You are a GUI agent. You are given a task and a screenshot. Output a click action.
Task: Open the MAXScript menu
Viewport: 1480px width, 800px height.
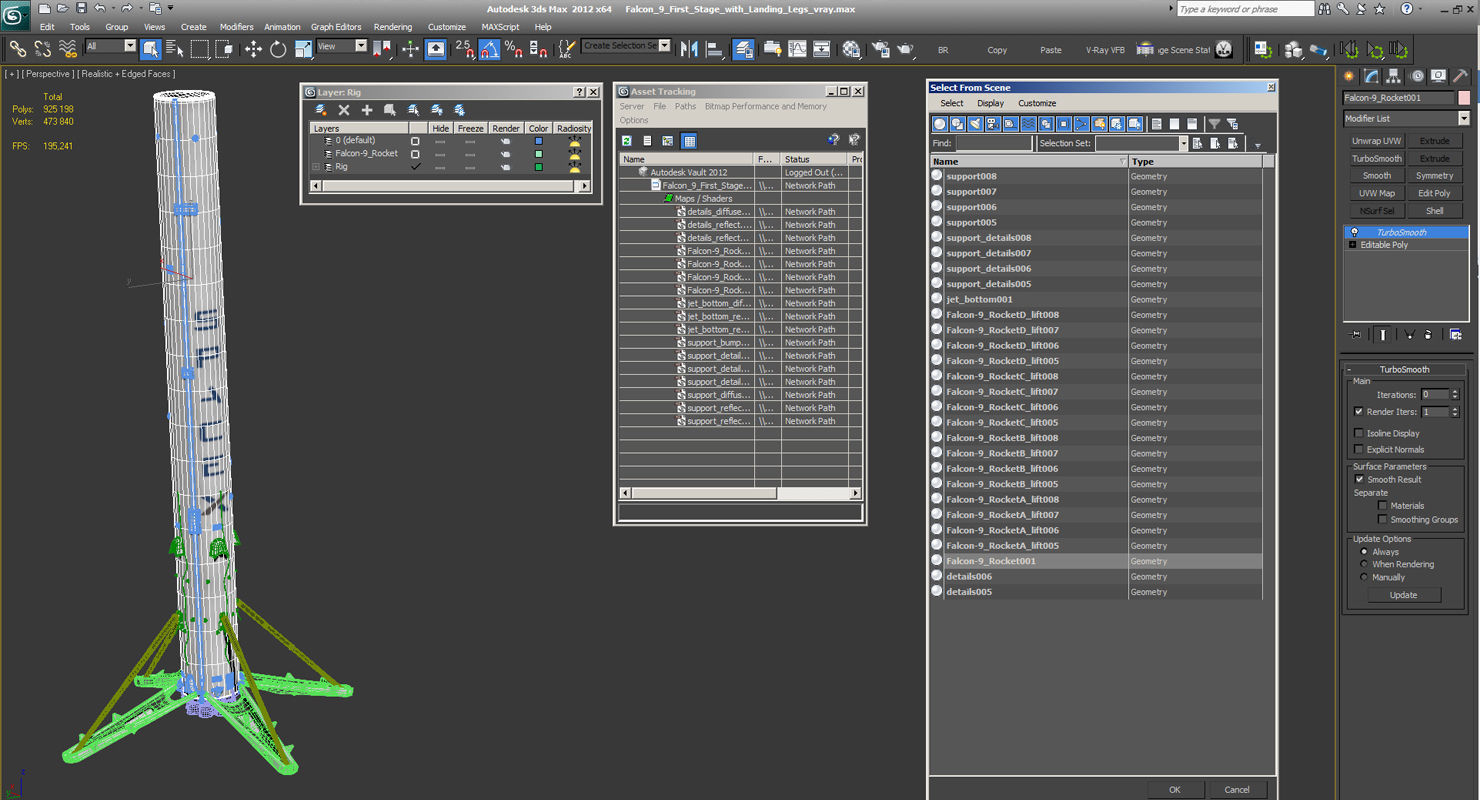500,27
